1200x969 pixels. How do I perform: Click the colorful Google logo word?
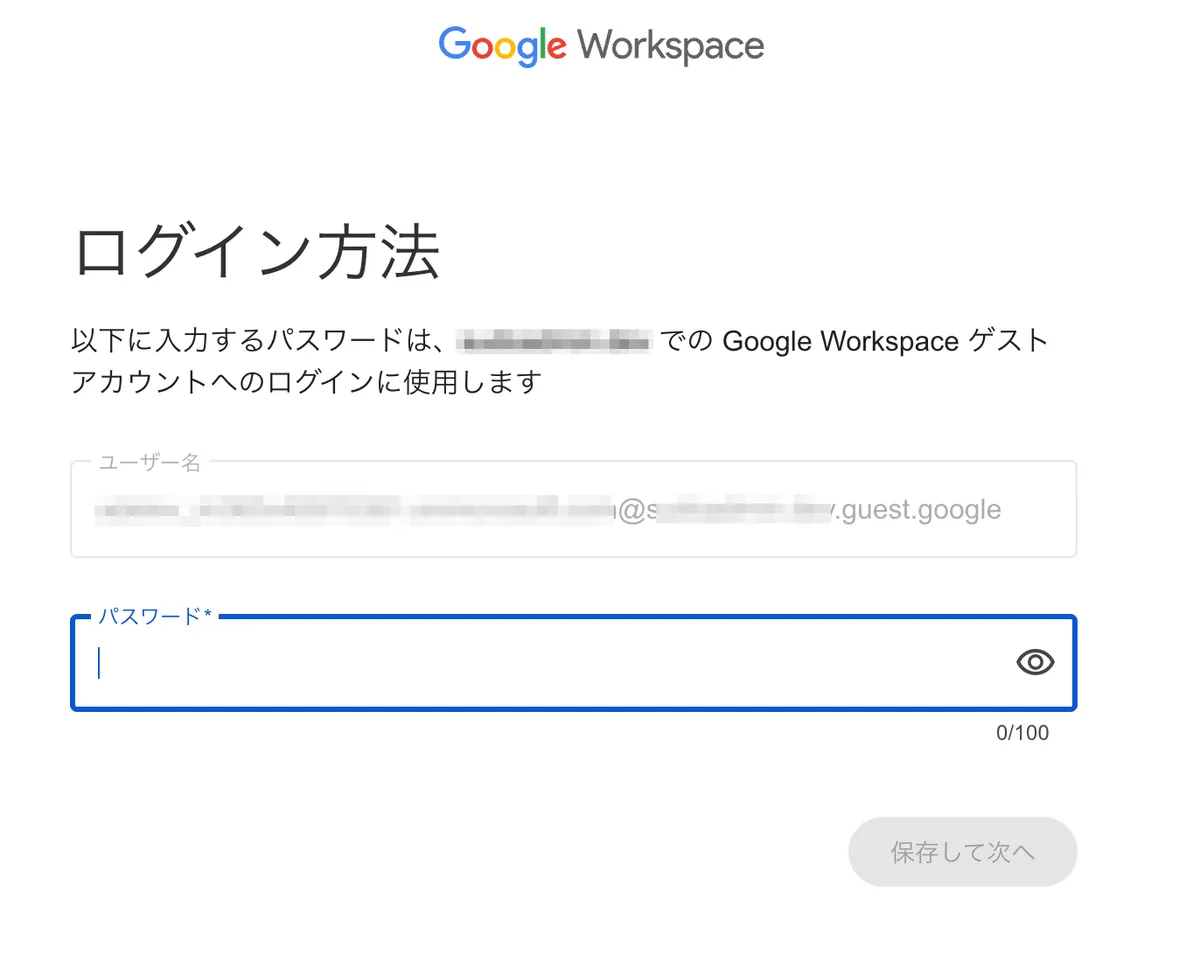[502, 45]
